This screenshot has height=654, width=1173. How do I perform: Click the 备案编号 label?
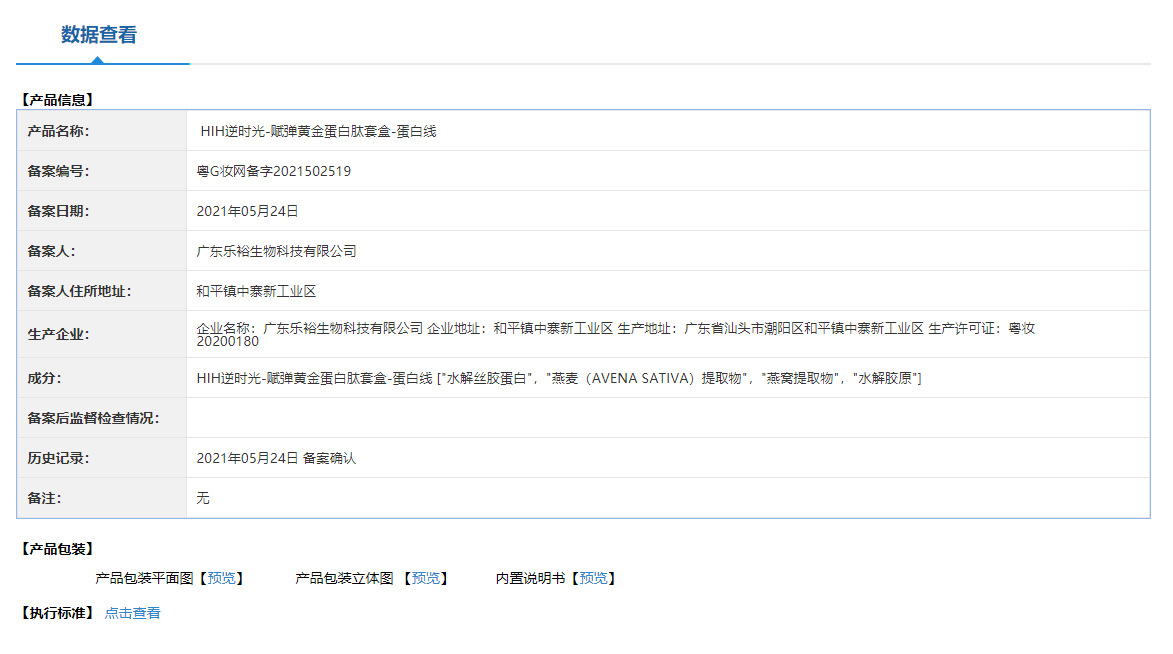point(58,171)
